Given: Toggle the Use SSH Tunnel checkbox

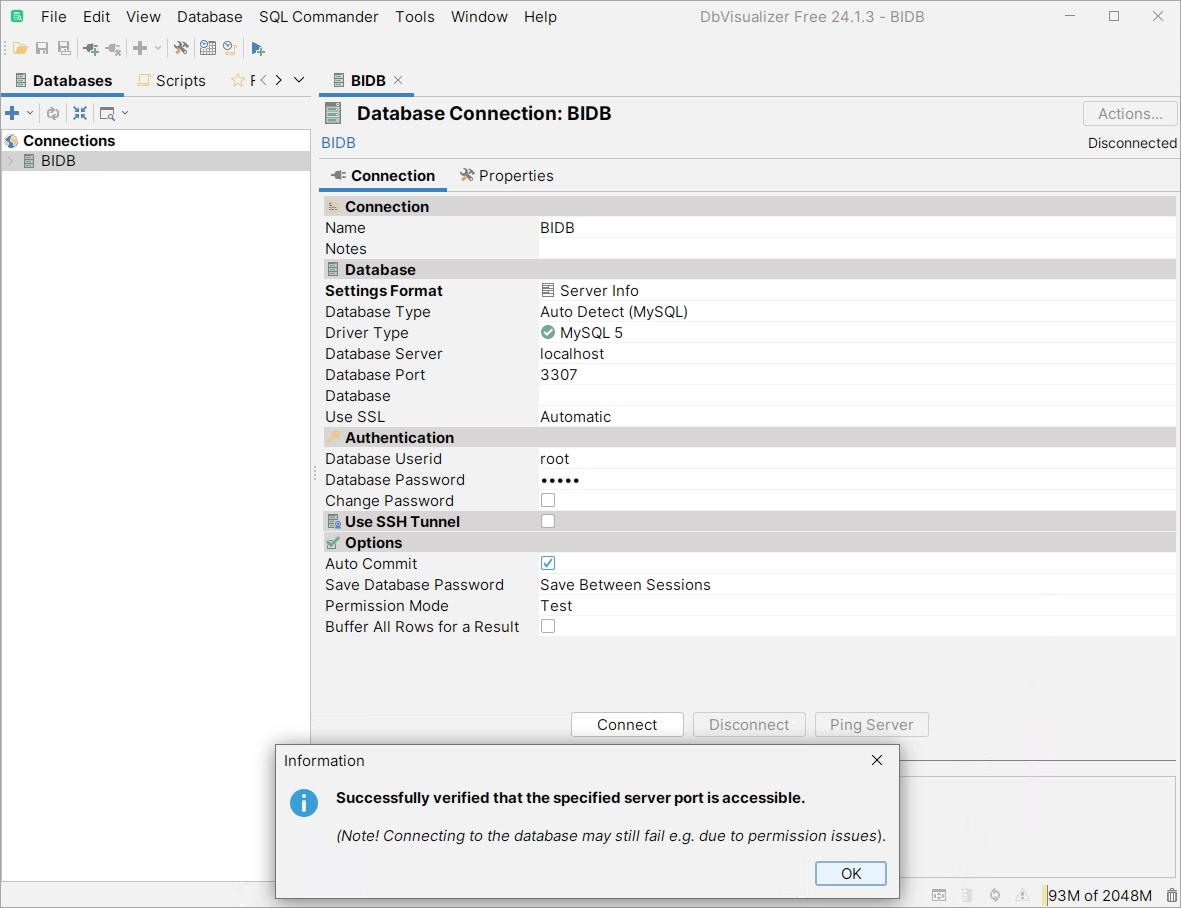Looking at the screenshot, I should point(548,521).
